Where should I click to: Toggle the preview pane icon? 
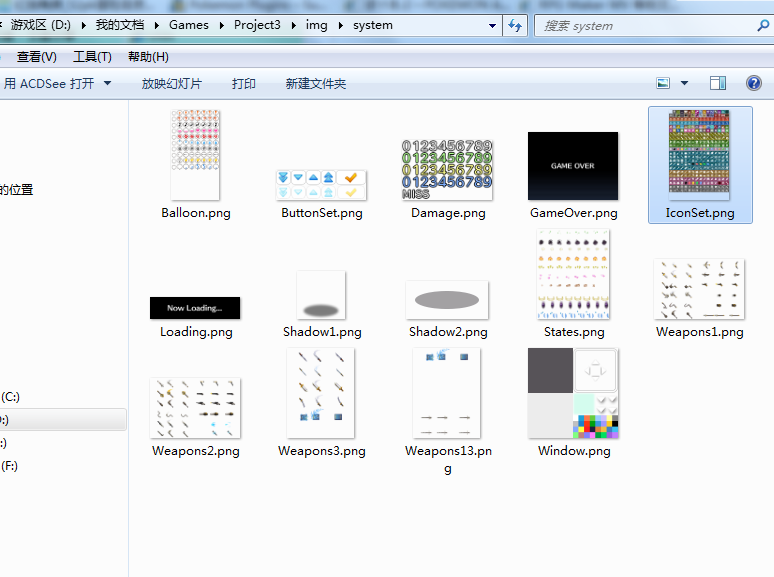(718, 83)
